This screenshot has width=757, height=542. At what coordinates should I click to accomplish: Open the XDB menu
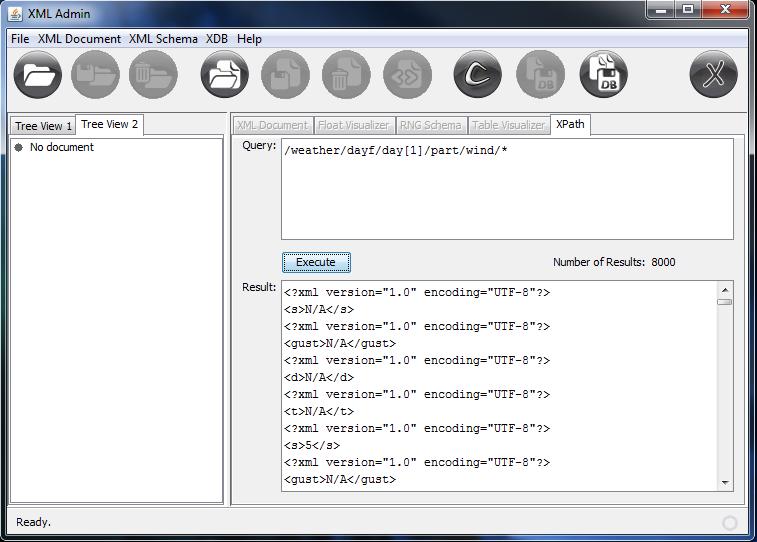click(217, 39)
